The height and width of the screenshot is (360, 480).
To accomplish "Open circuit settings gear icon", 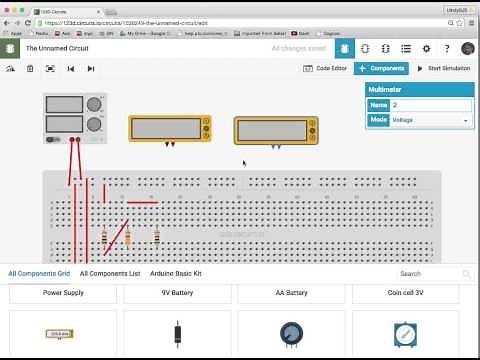I will [426, 49].
